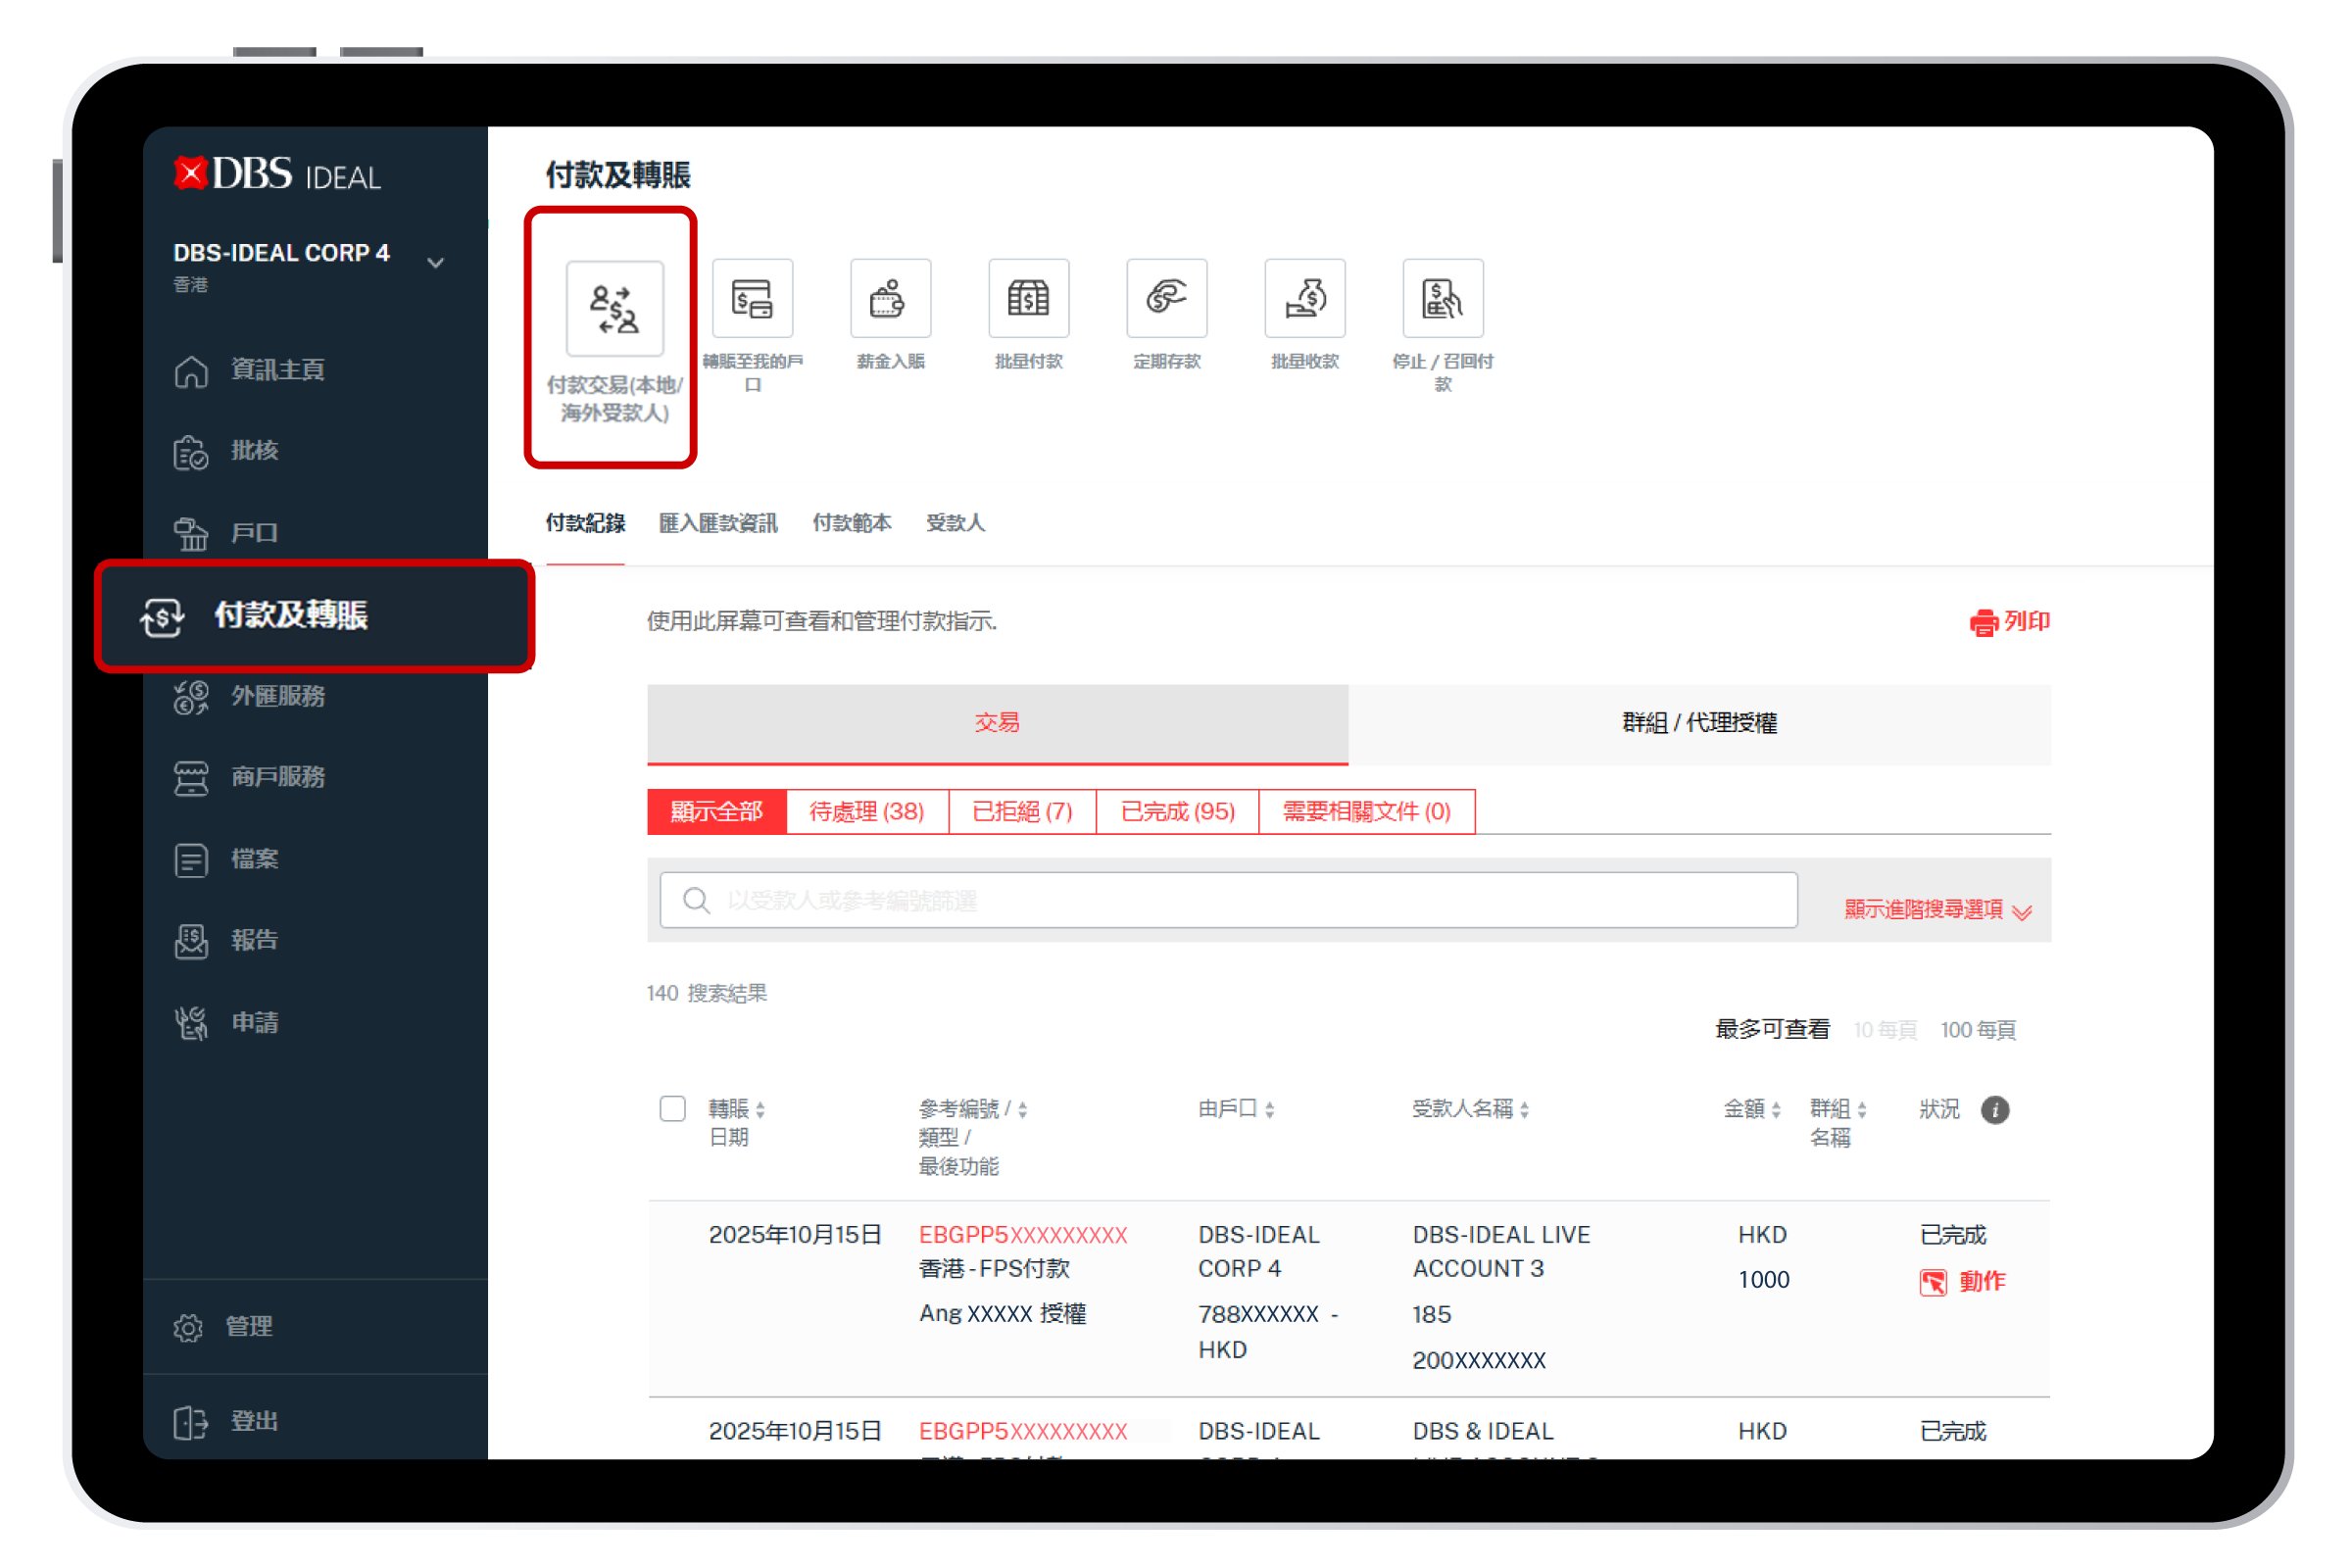This screenshot has height=1568, width=2352.
Task: Expand DBS-IDEAL CORP 4 company dropdown
Action: 435,263
